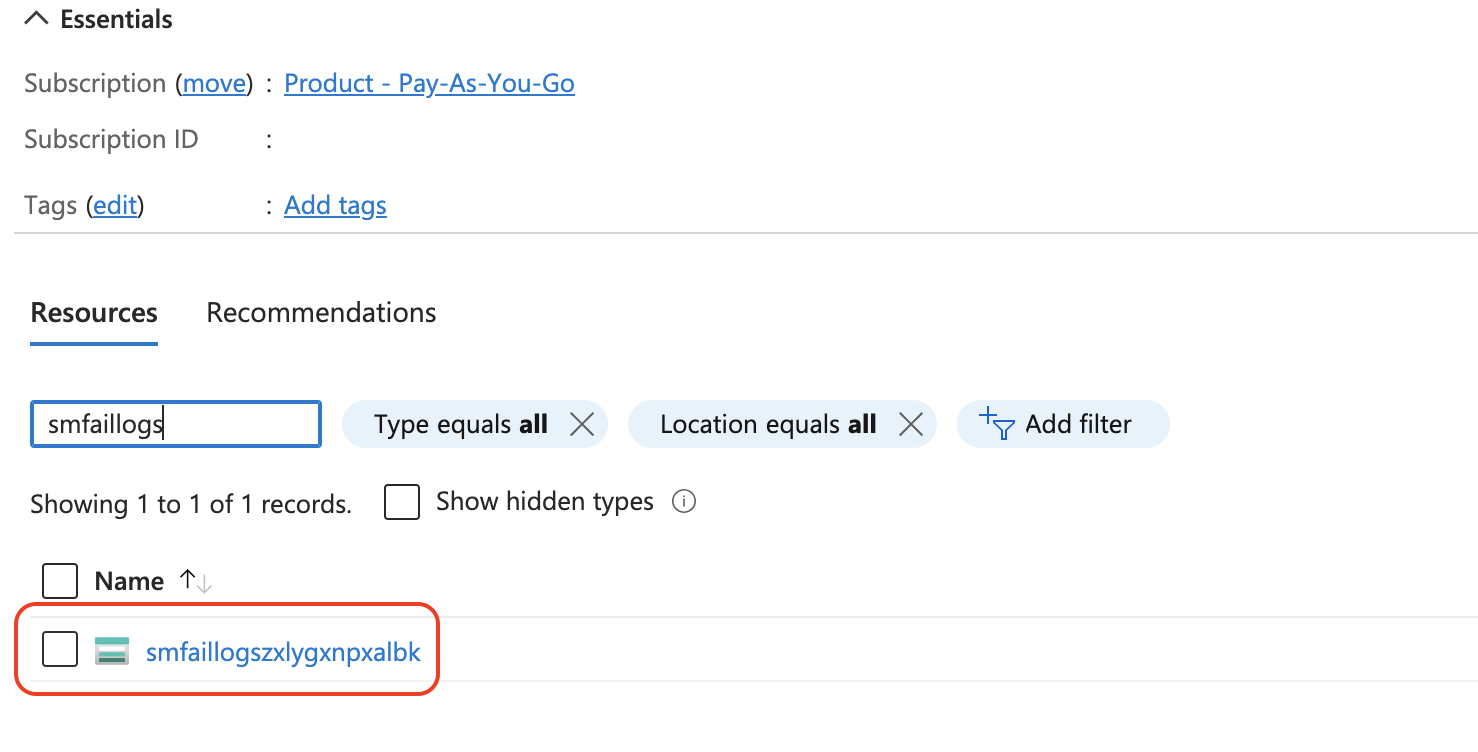Check the select-all checkbox beside Name
This screenshot has width=1478, height=752.
click(x=60, y=581)
